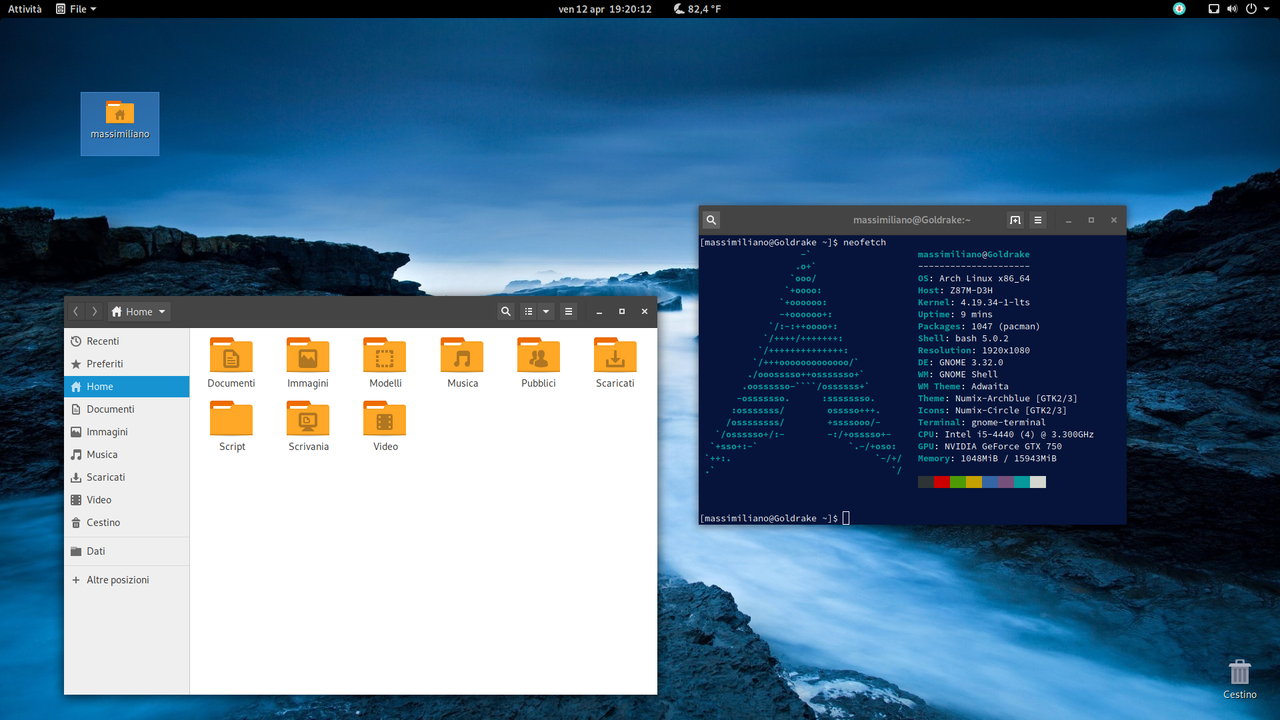1280x720 pixels.
Task: Open the Modelli folder icon
Action: (385, 355)
